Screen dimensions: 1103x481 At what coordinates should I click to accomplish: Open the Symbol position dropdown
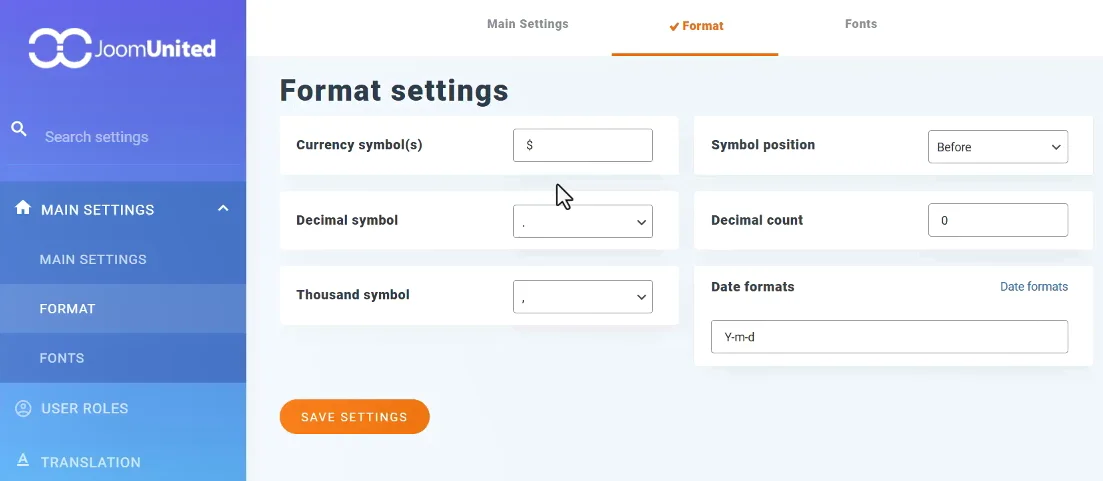click(997, 147)
